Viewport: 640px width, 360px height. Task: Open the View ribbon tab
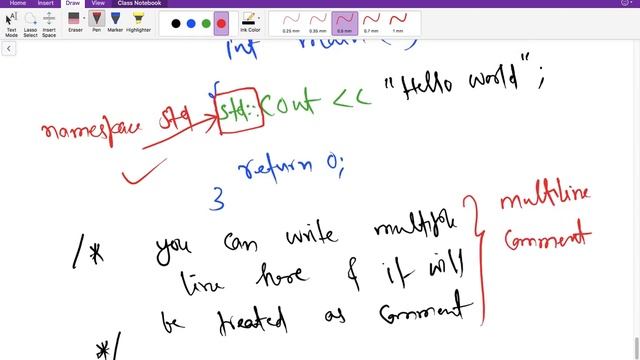click(98, 3)
